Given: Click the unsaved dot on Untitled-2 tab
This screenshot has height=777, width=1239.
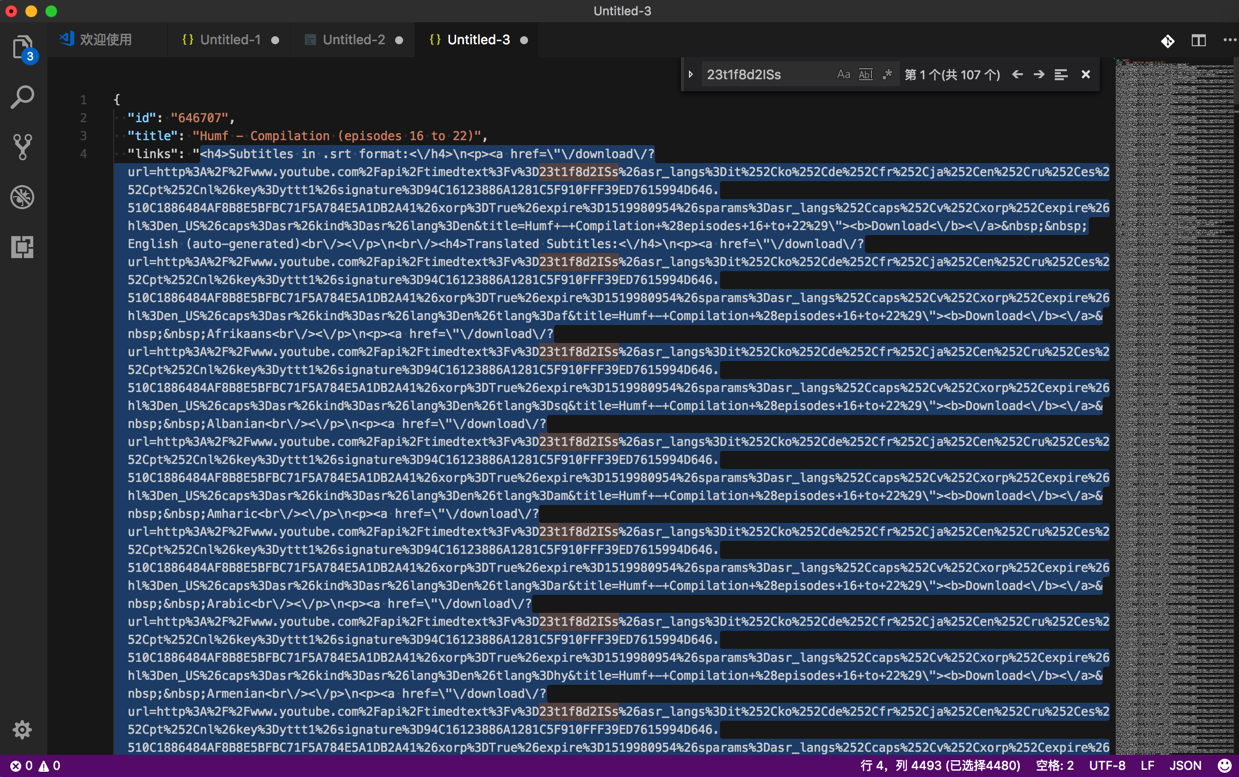Looking at the screenshot, I should pos(399,40).
